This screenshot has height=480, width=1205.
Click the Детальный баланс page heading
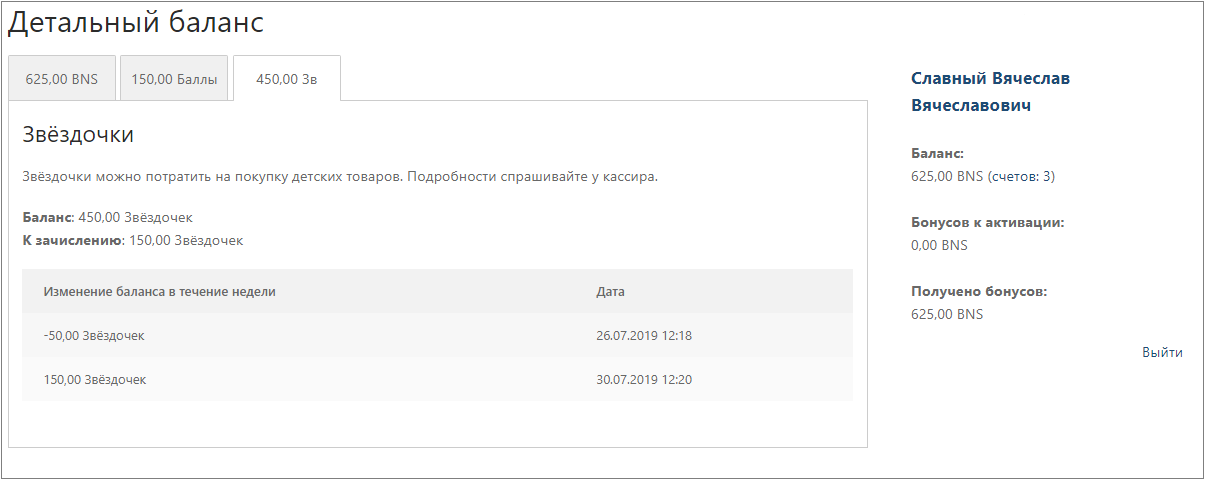[x=136, y=22]
